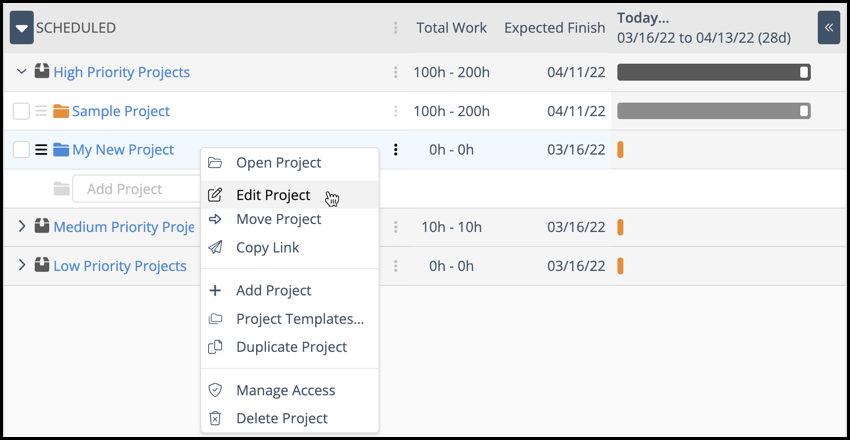Click the High Priority Projects package icon
Image resolution: width=850 pixels, height=440 pixels.
coord(42,72)
